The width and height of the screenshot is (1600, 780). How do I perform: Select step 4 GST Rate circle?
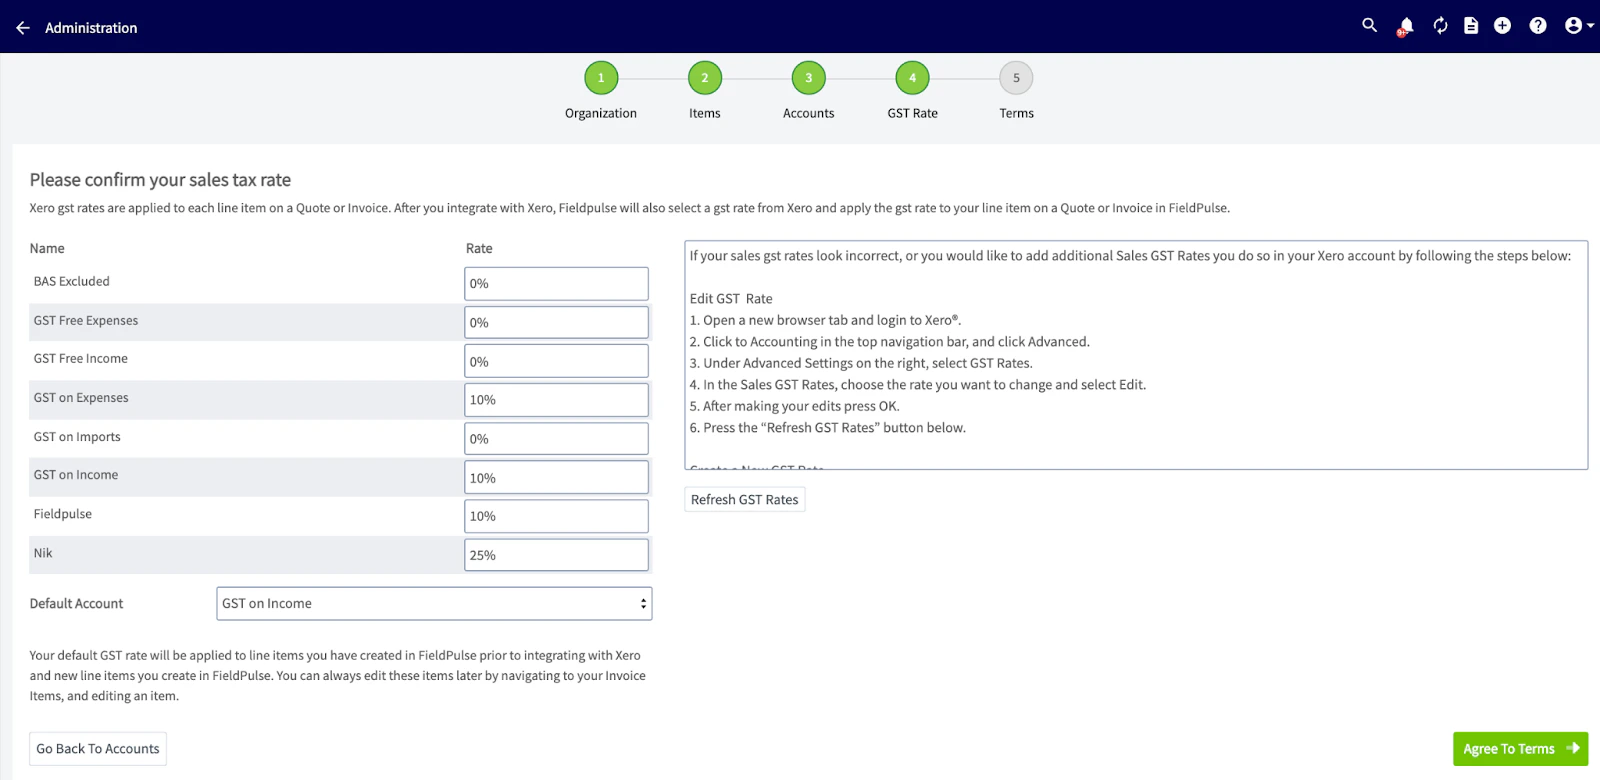tap(912, 78)
